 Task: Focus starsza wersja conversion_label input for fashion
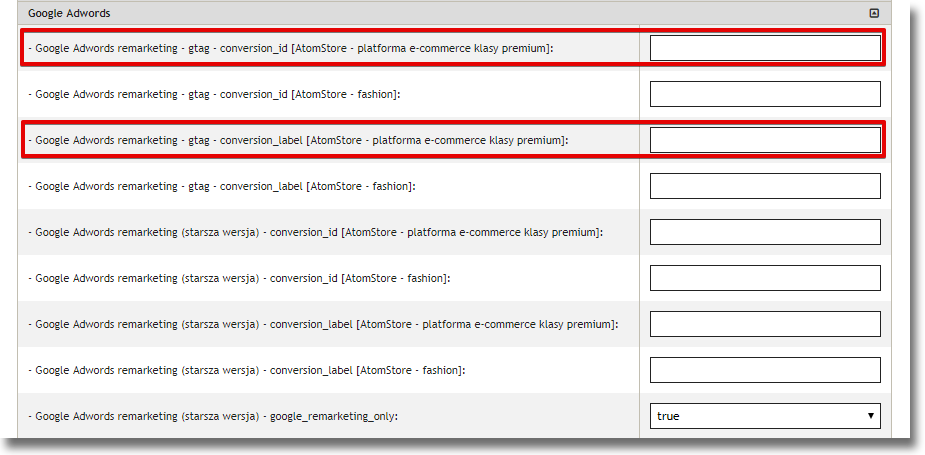[765, 370]
